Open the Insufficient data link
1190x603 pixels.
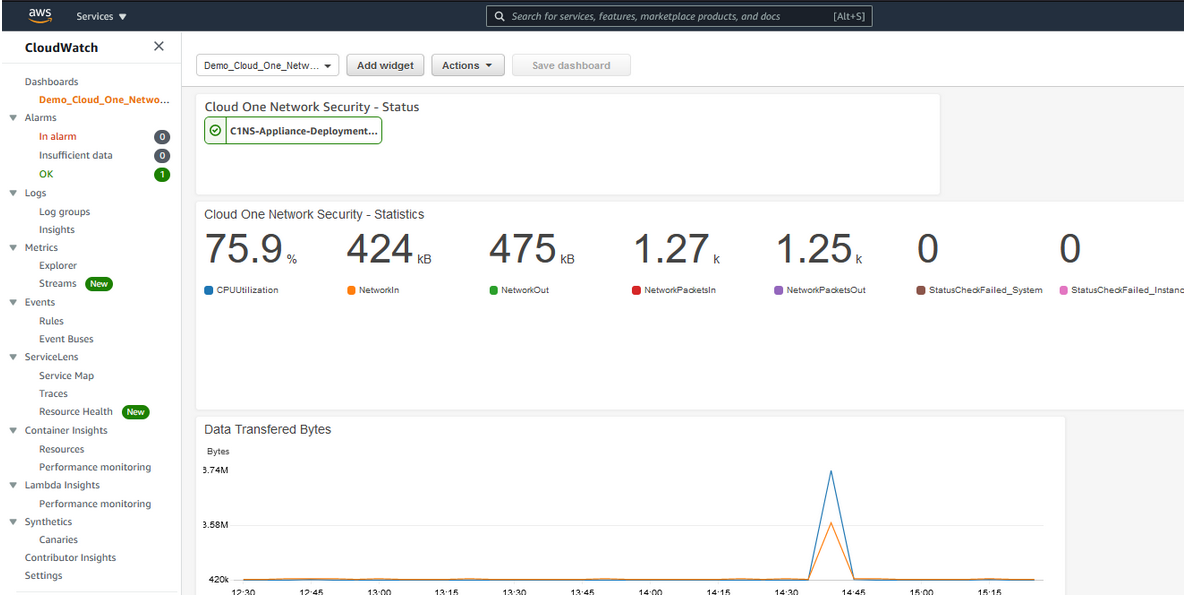click(76, 155)
